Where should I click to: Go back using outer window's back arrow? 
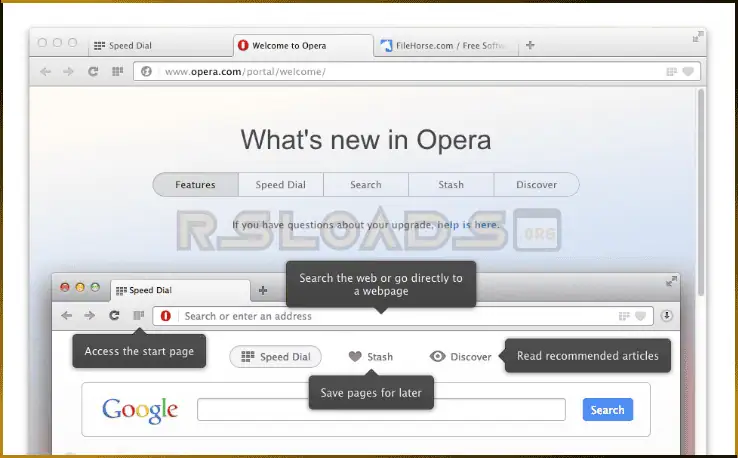click(x=46, y=72)
